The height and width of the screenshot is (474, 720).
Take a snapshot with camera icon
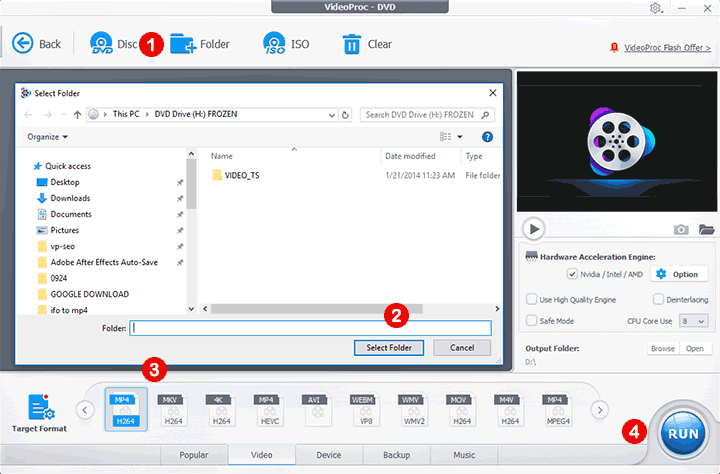pyautogui.click(x=681, y=229)
